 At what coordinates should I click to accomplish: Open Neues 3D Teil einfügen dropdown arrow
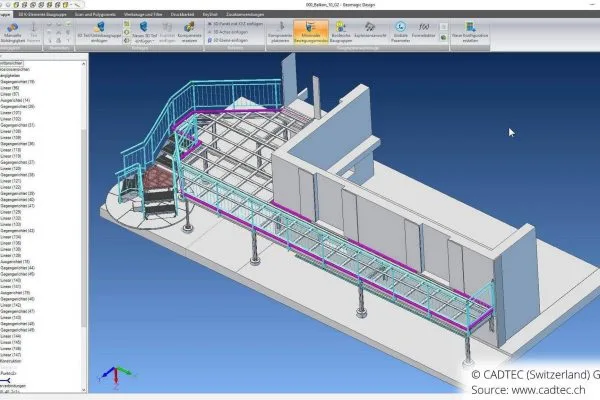click(x=154, y=41)
